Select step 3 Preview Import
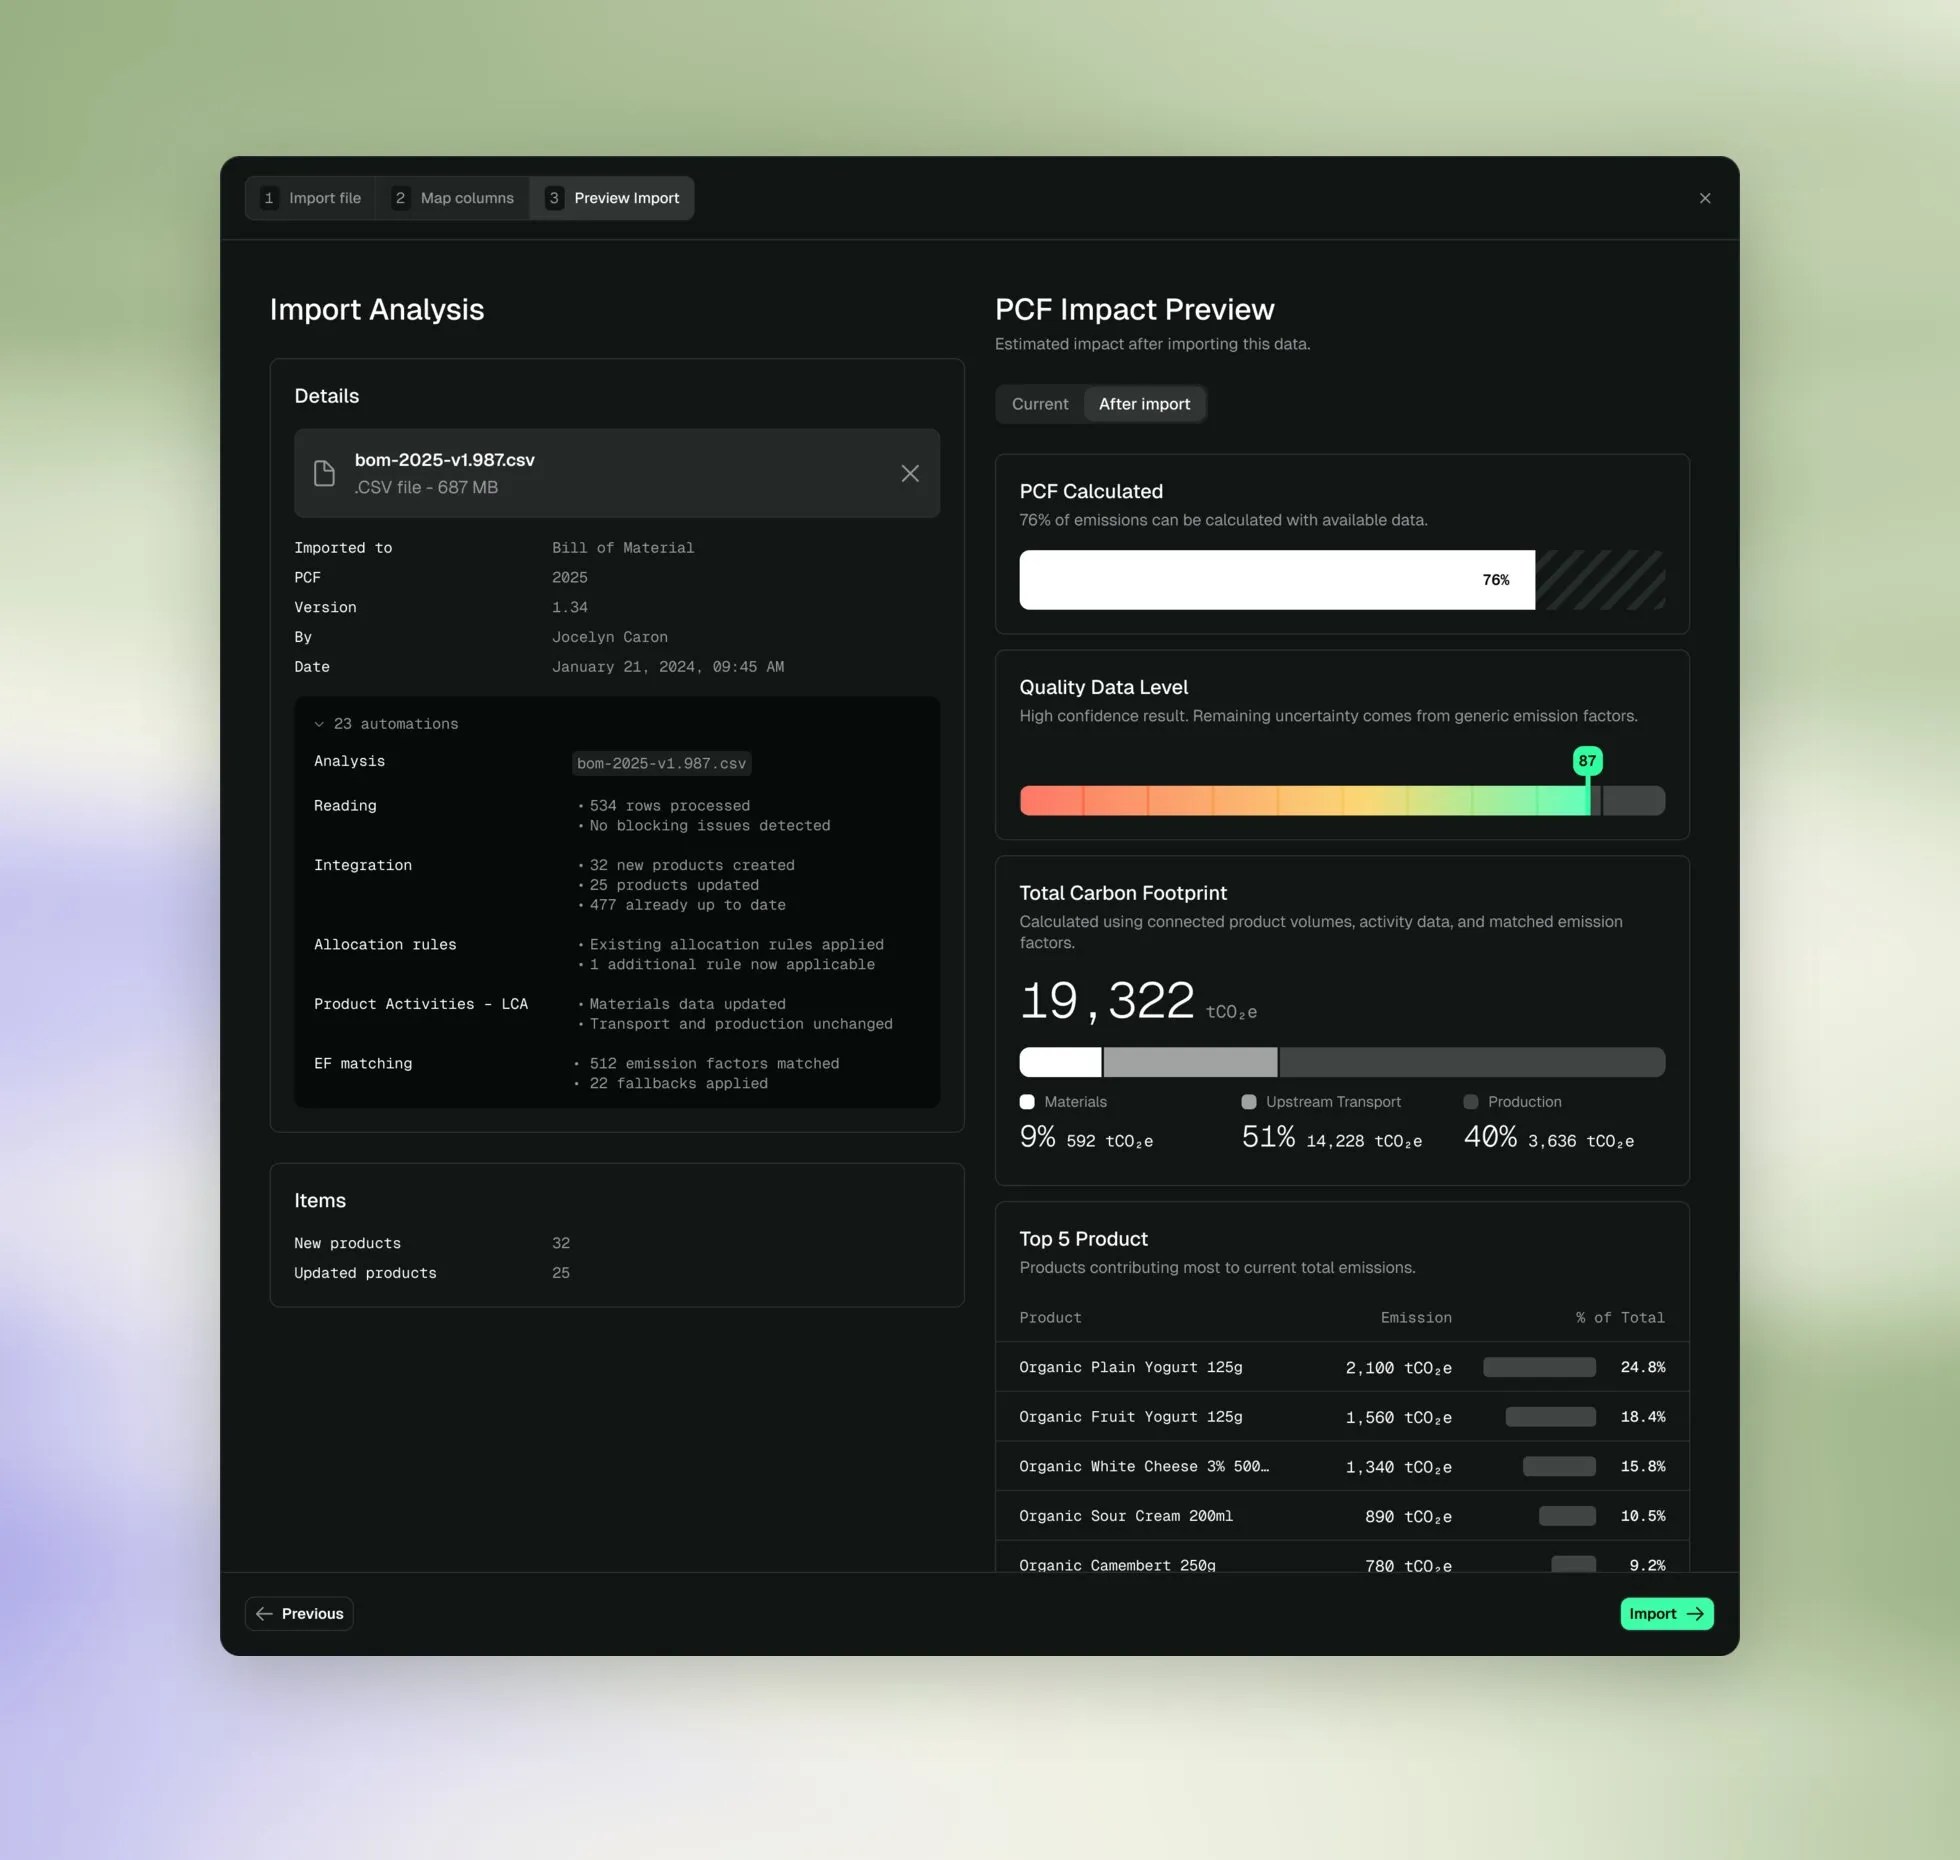1960x1860 pixels. (612, 198)
